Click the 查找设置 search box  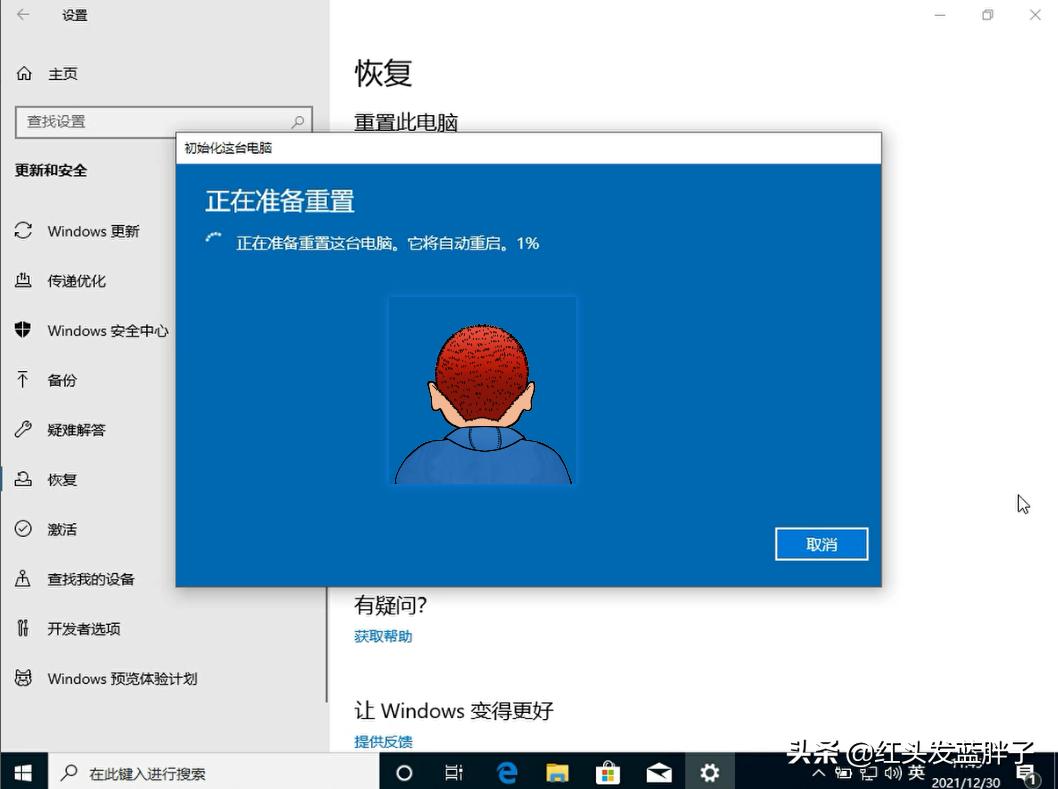164,121
